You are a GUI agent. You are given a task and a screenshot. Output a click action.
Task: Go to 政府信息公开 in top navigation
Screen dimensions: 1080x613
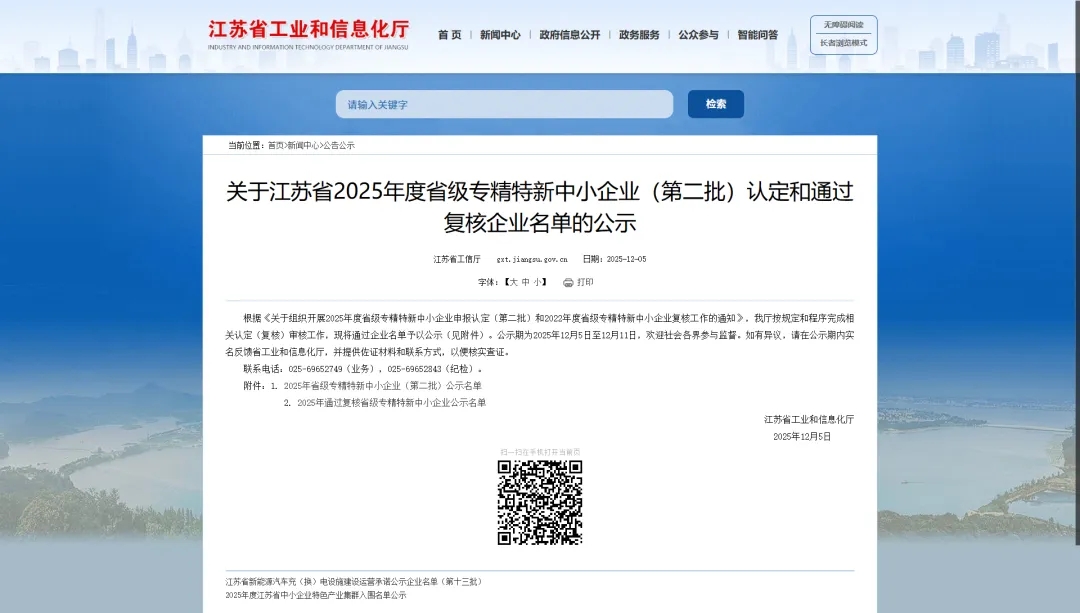570,35
